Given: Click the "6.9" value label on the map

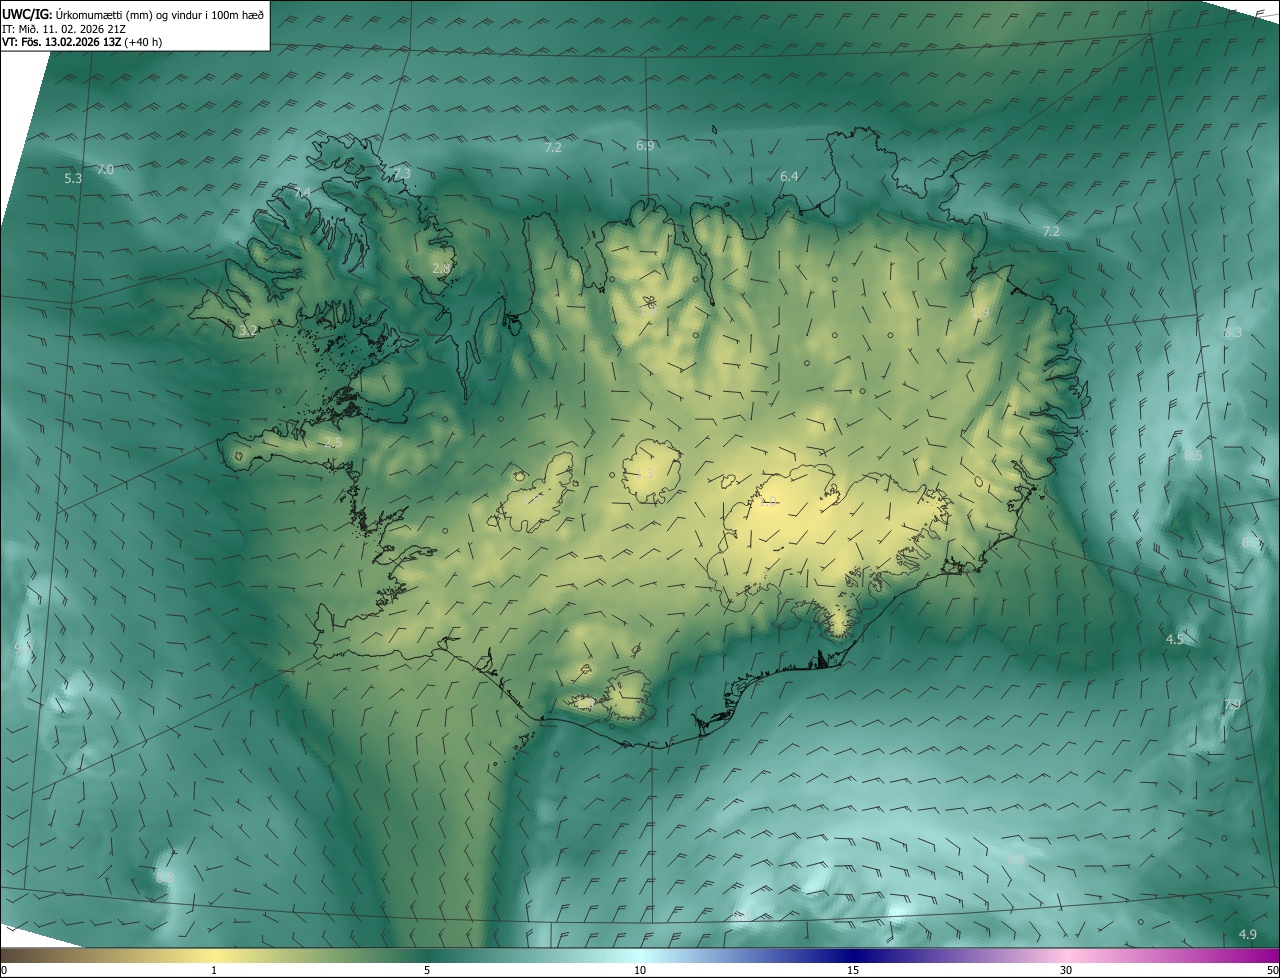Looking at the screenshot, I should [x=645, y=146].
